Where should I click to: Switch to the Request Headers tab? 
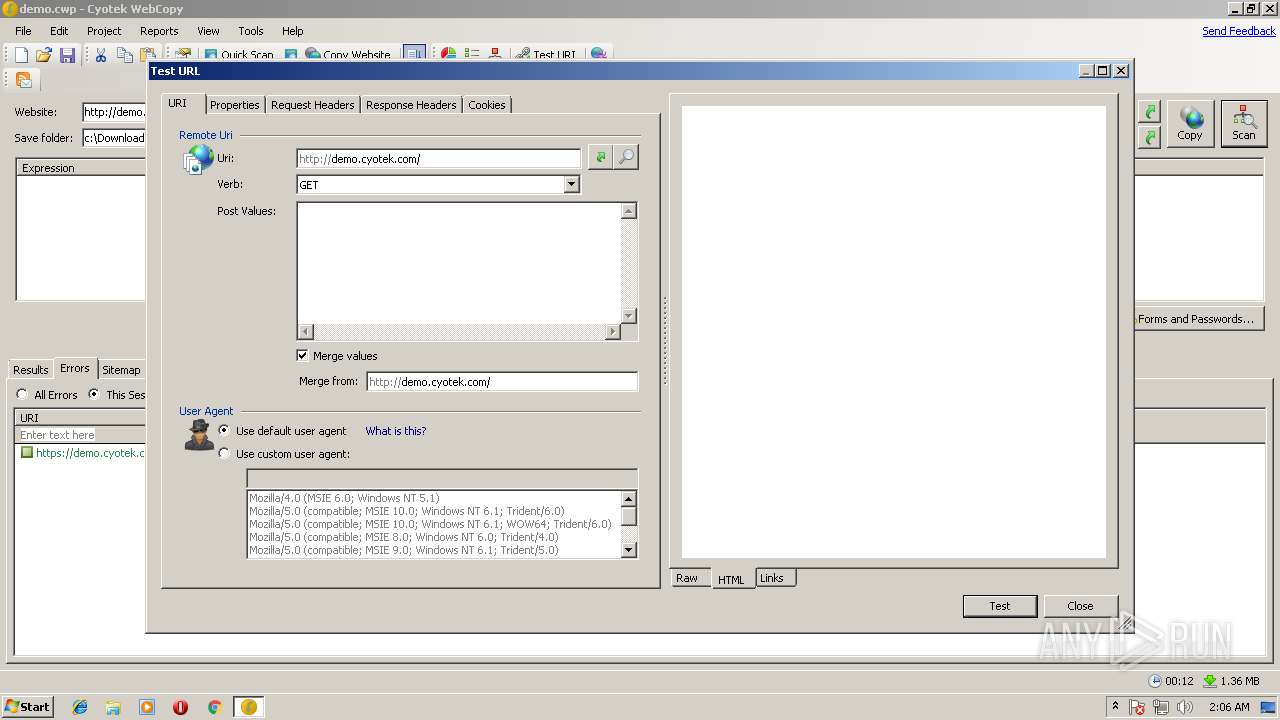(312, 104)
